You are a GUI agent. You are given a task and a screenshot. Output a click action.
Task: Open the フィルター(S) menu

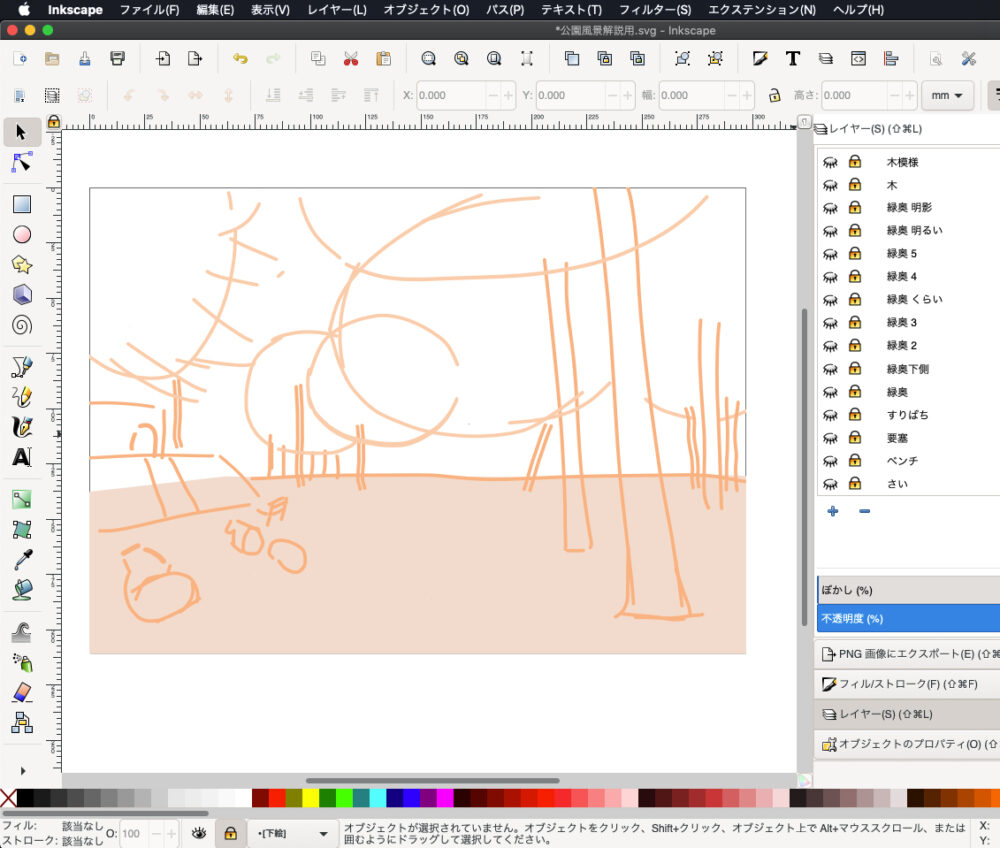[655, 10]
